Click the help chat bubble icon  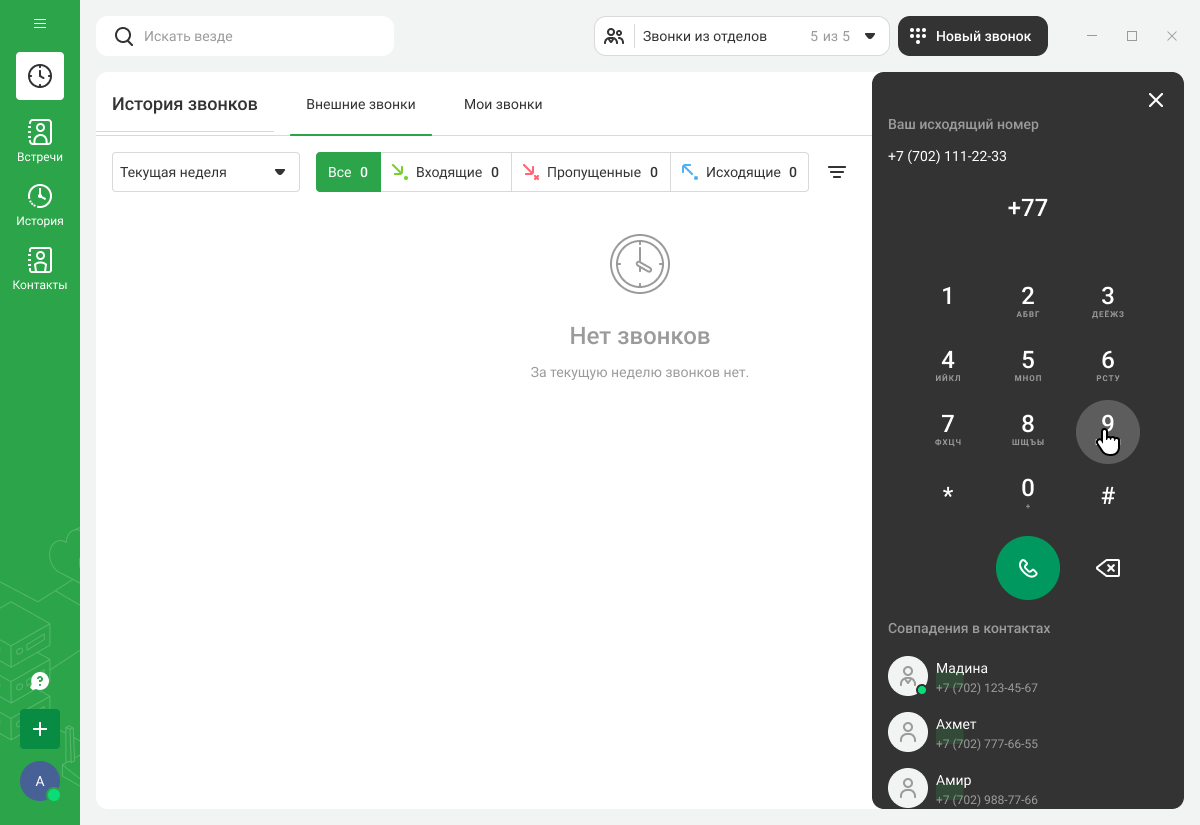coord(40,681)
